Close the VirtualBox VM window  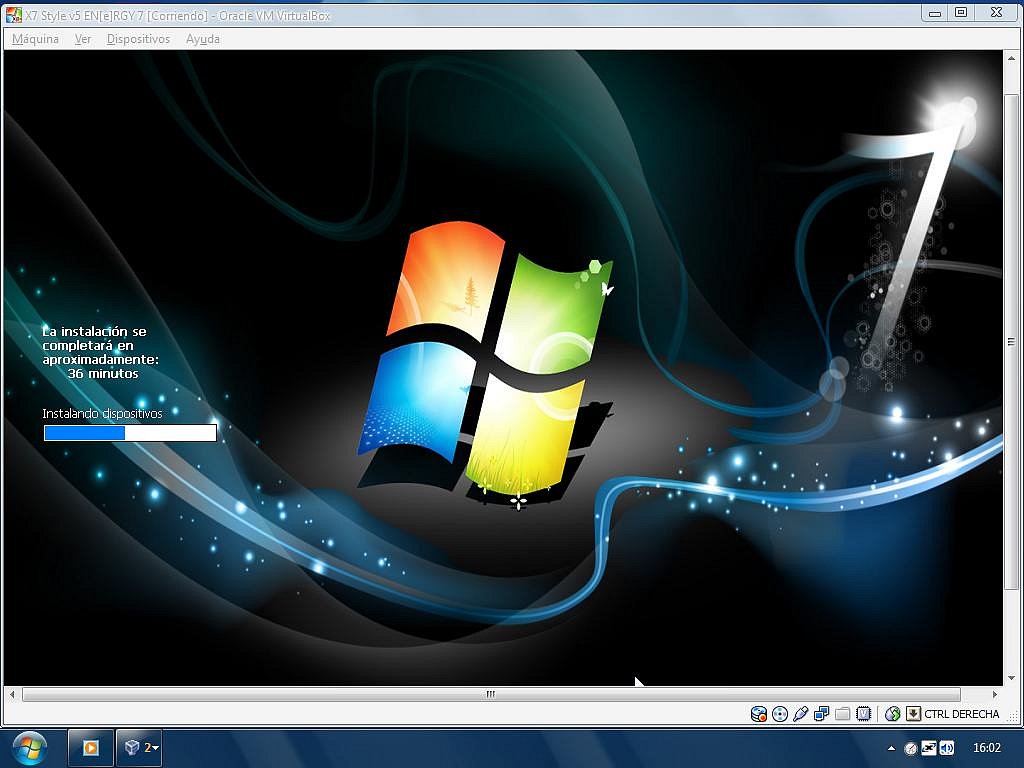click(997, 13)
